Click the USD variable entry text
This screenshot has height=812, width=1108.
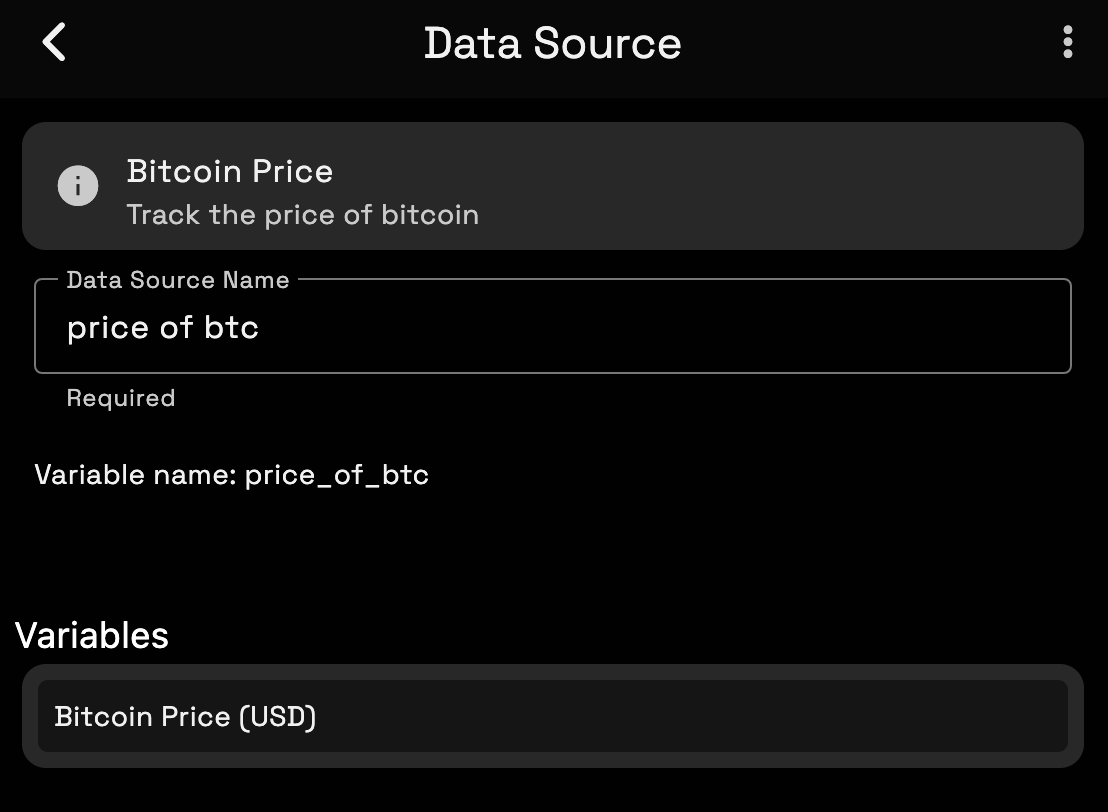(185, 716)
